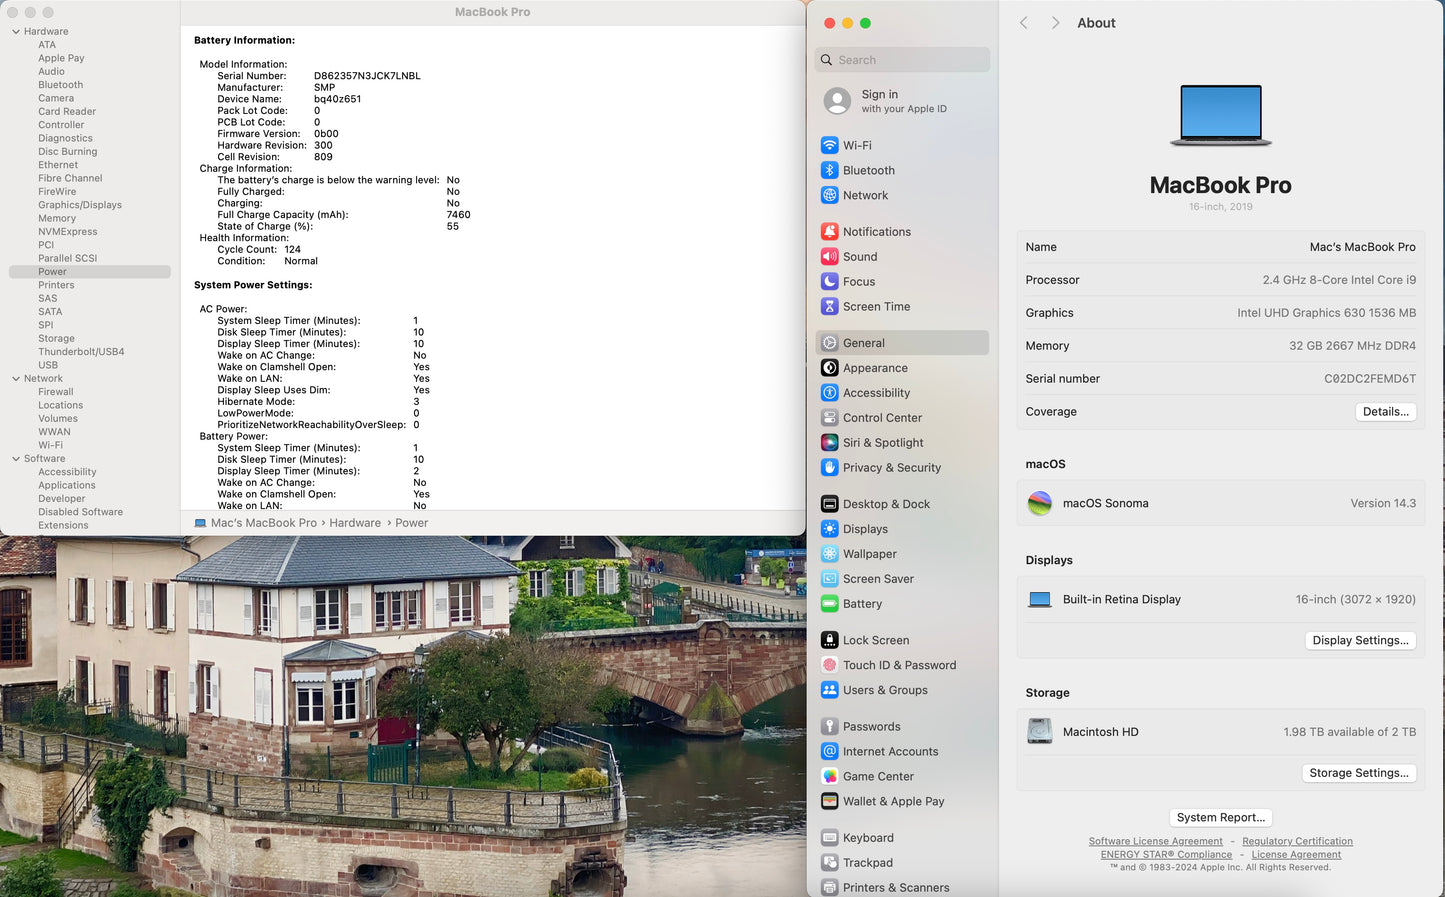Select the Screen Time hourglass icon
1445x897 pixels.
tap(829, 307)
